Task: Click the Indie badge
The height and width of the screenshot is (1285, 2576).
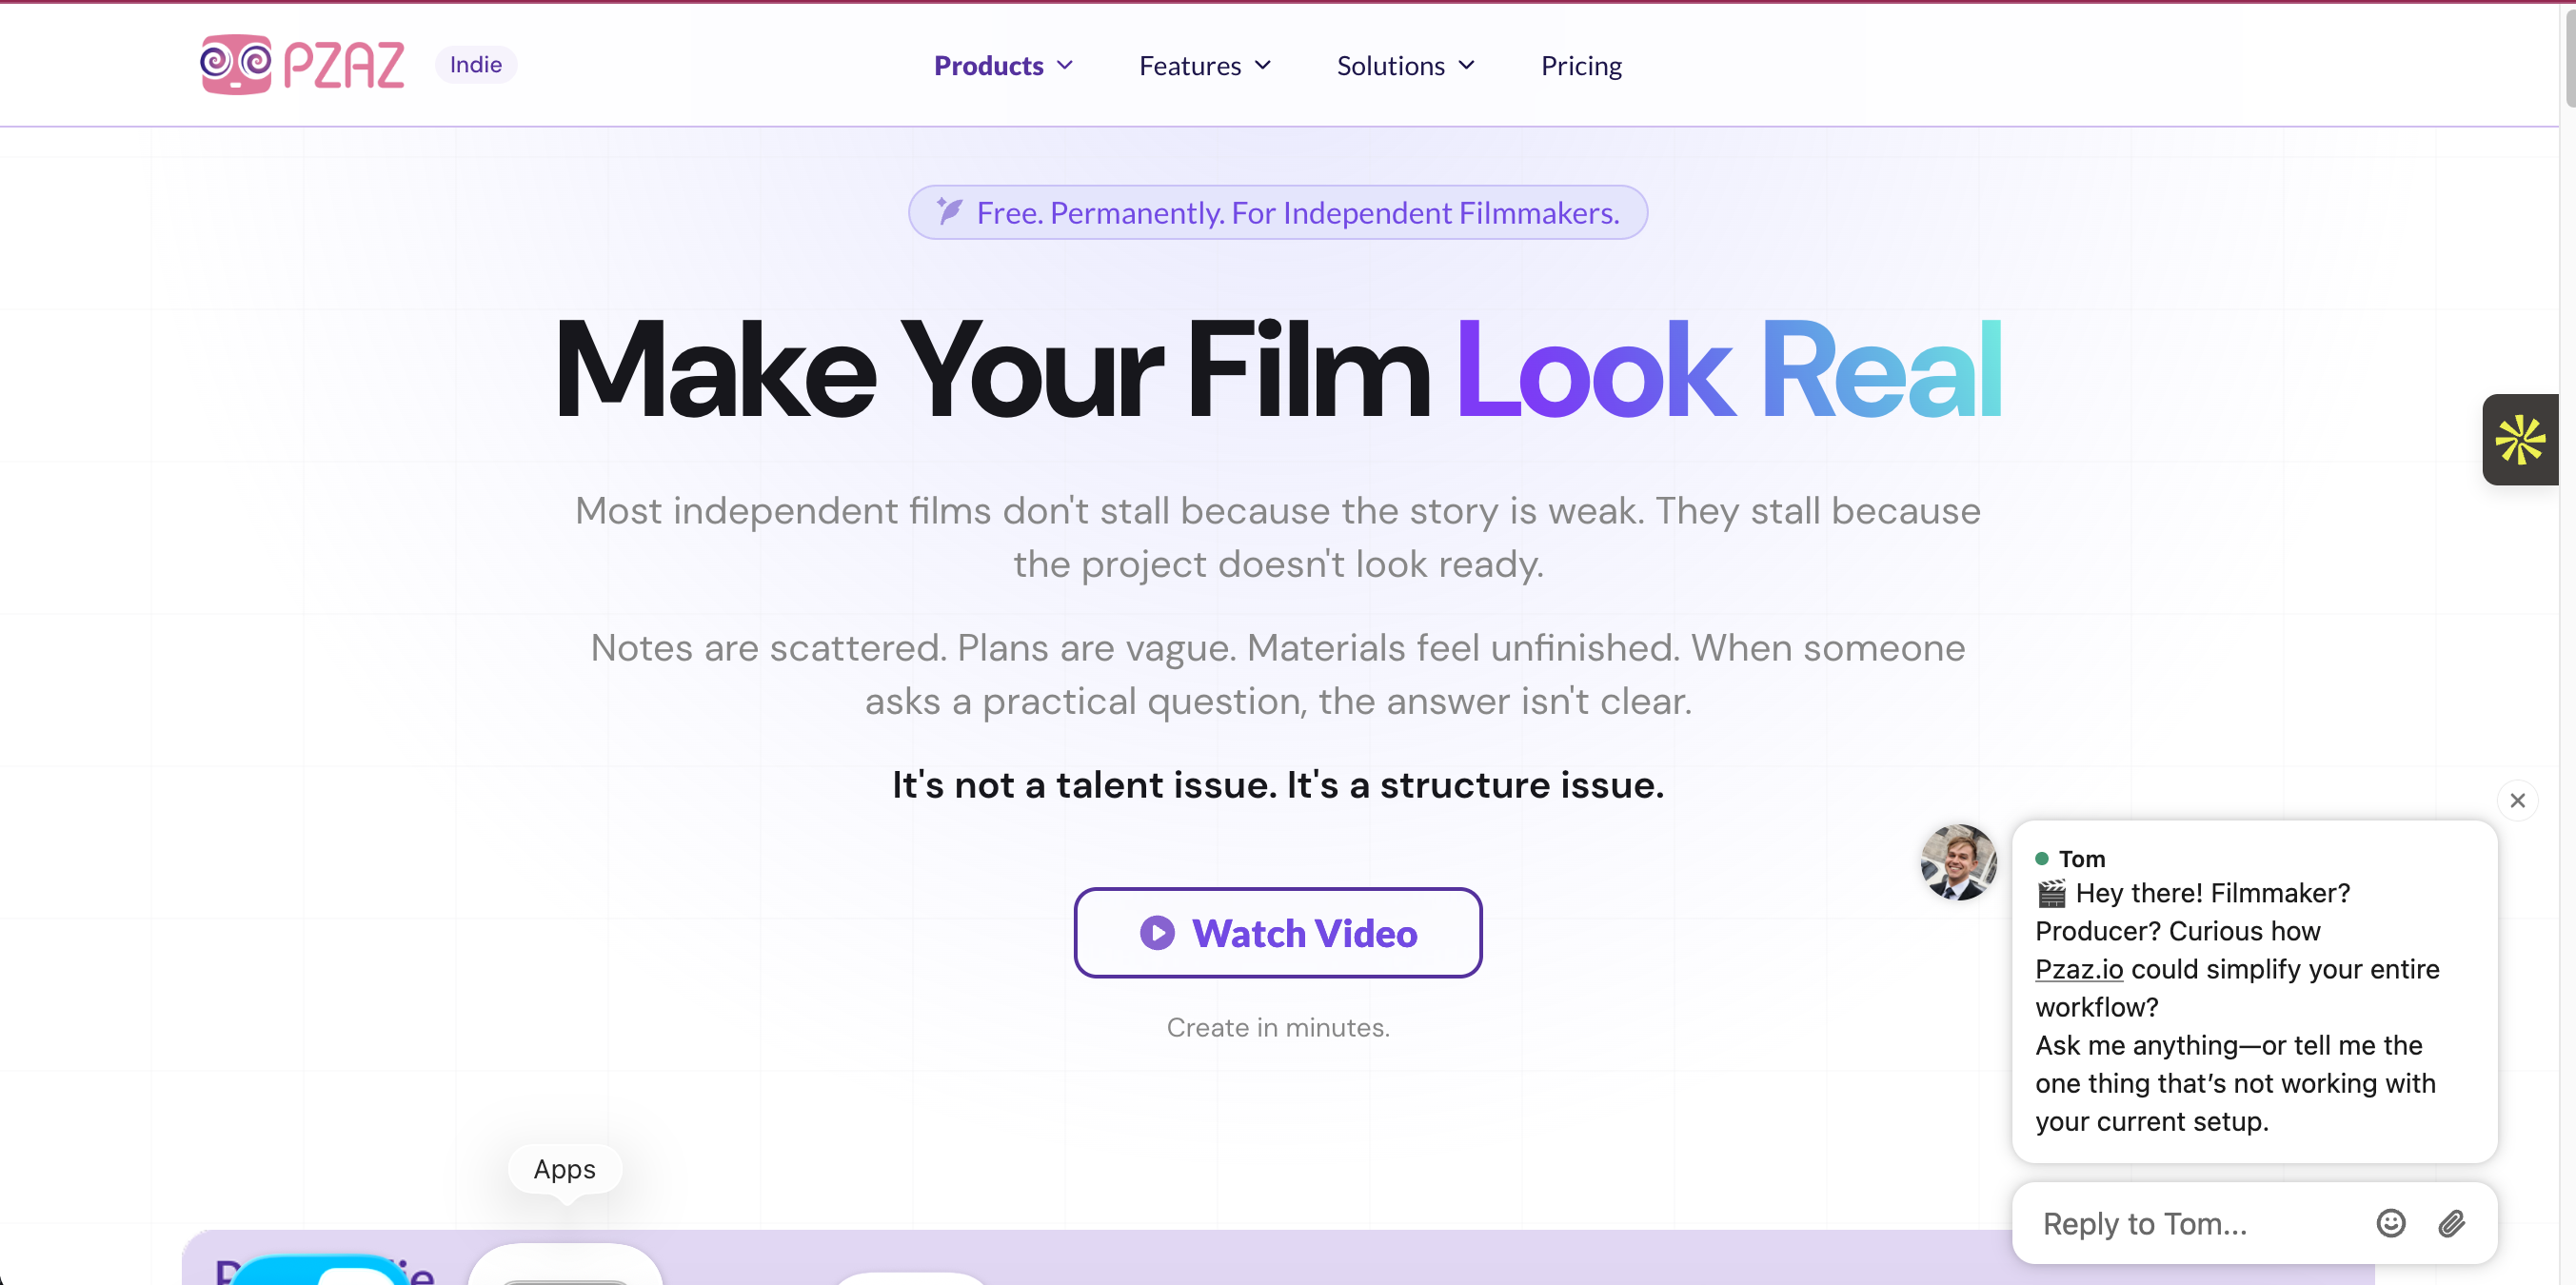Action: pos(476,65)
